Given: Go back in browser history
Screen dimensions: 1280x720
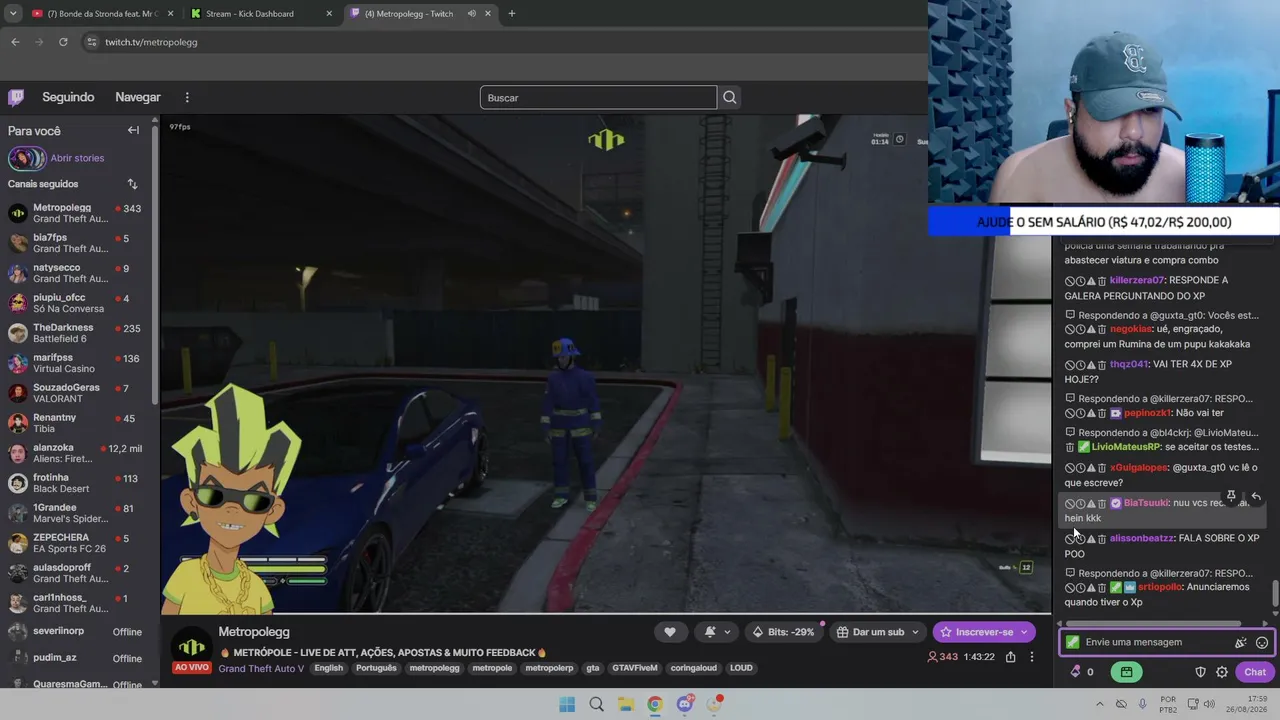Looking at the screenshot, I should (x=15, y=42).
